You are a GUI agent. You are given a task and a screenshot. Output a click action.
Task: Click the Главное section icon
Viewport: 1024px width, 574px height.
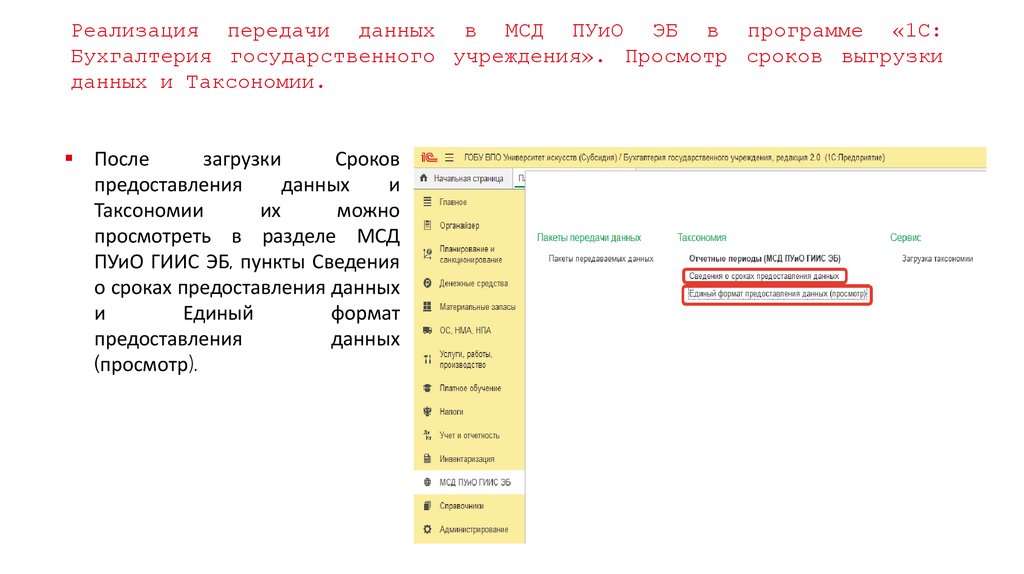point(427,202)
